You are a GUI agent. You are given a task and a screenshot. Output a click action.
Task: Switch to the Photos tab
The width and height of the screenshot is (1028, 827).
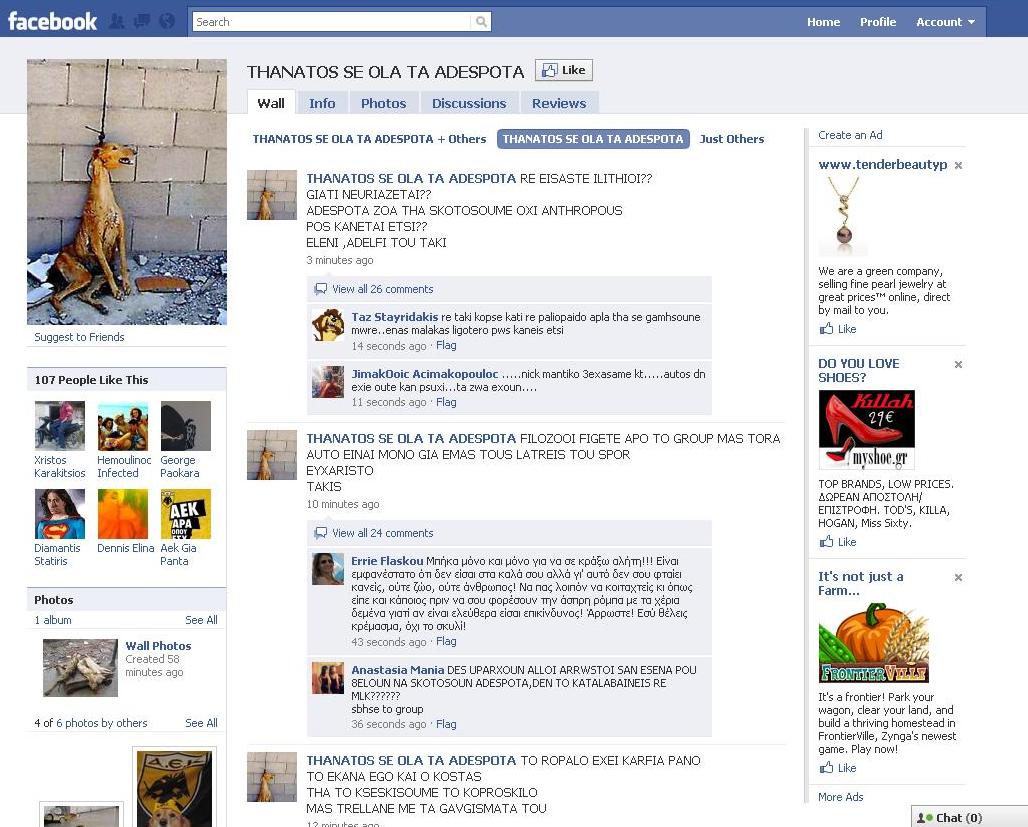click(x=383, y=103)
